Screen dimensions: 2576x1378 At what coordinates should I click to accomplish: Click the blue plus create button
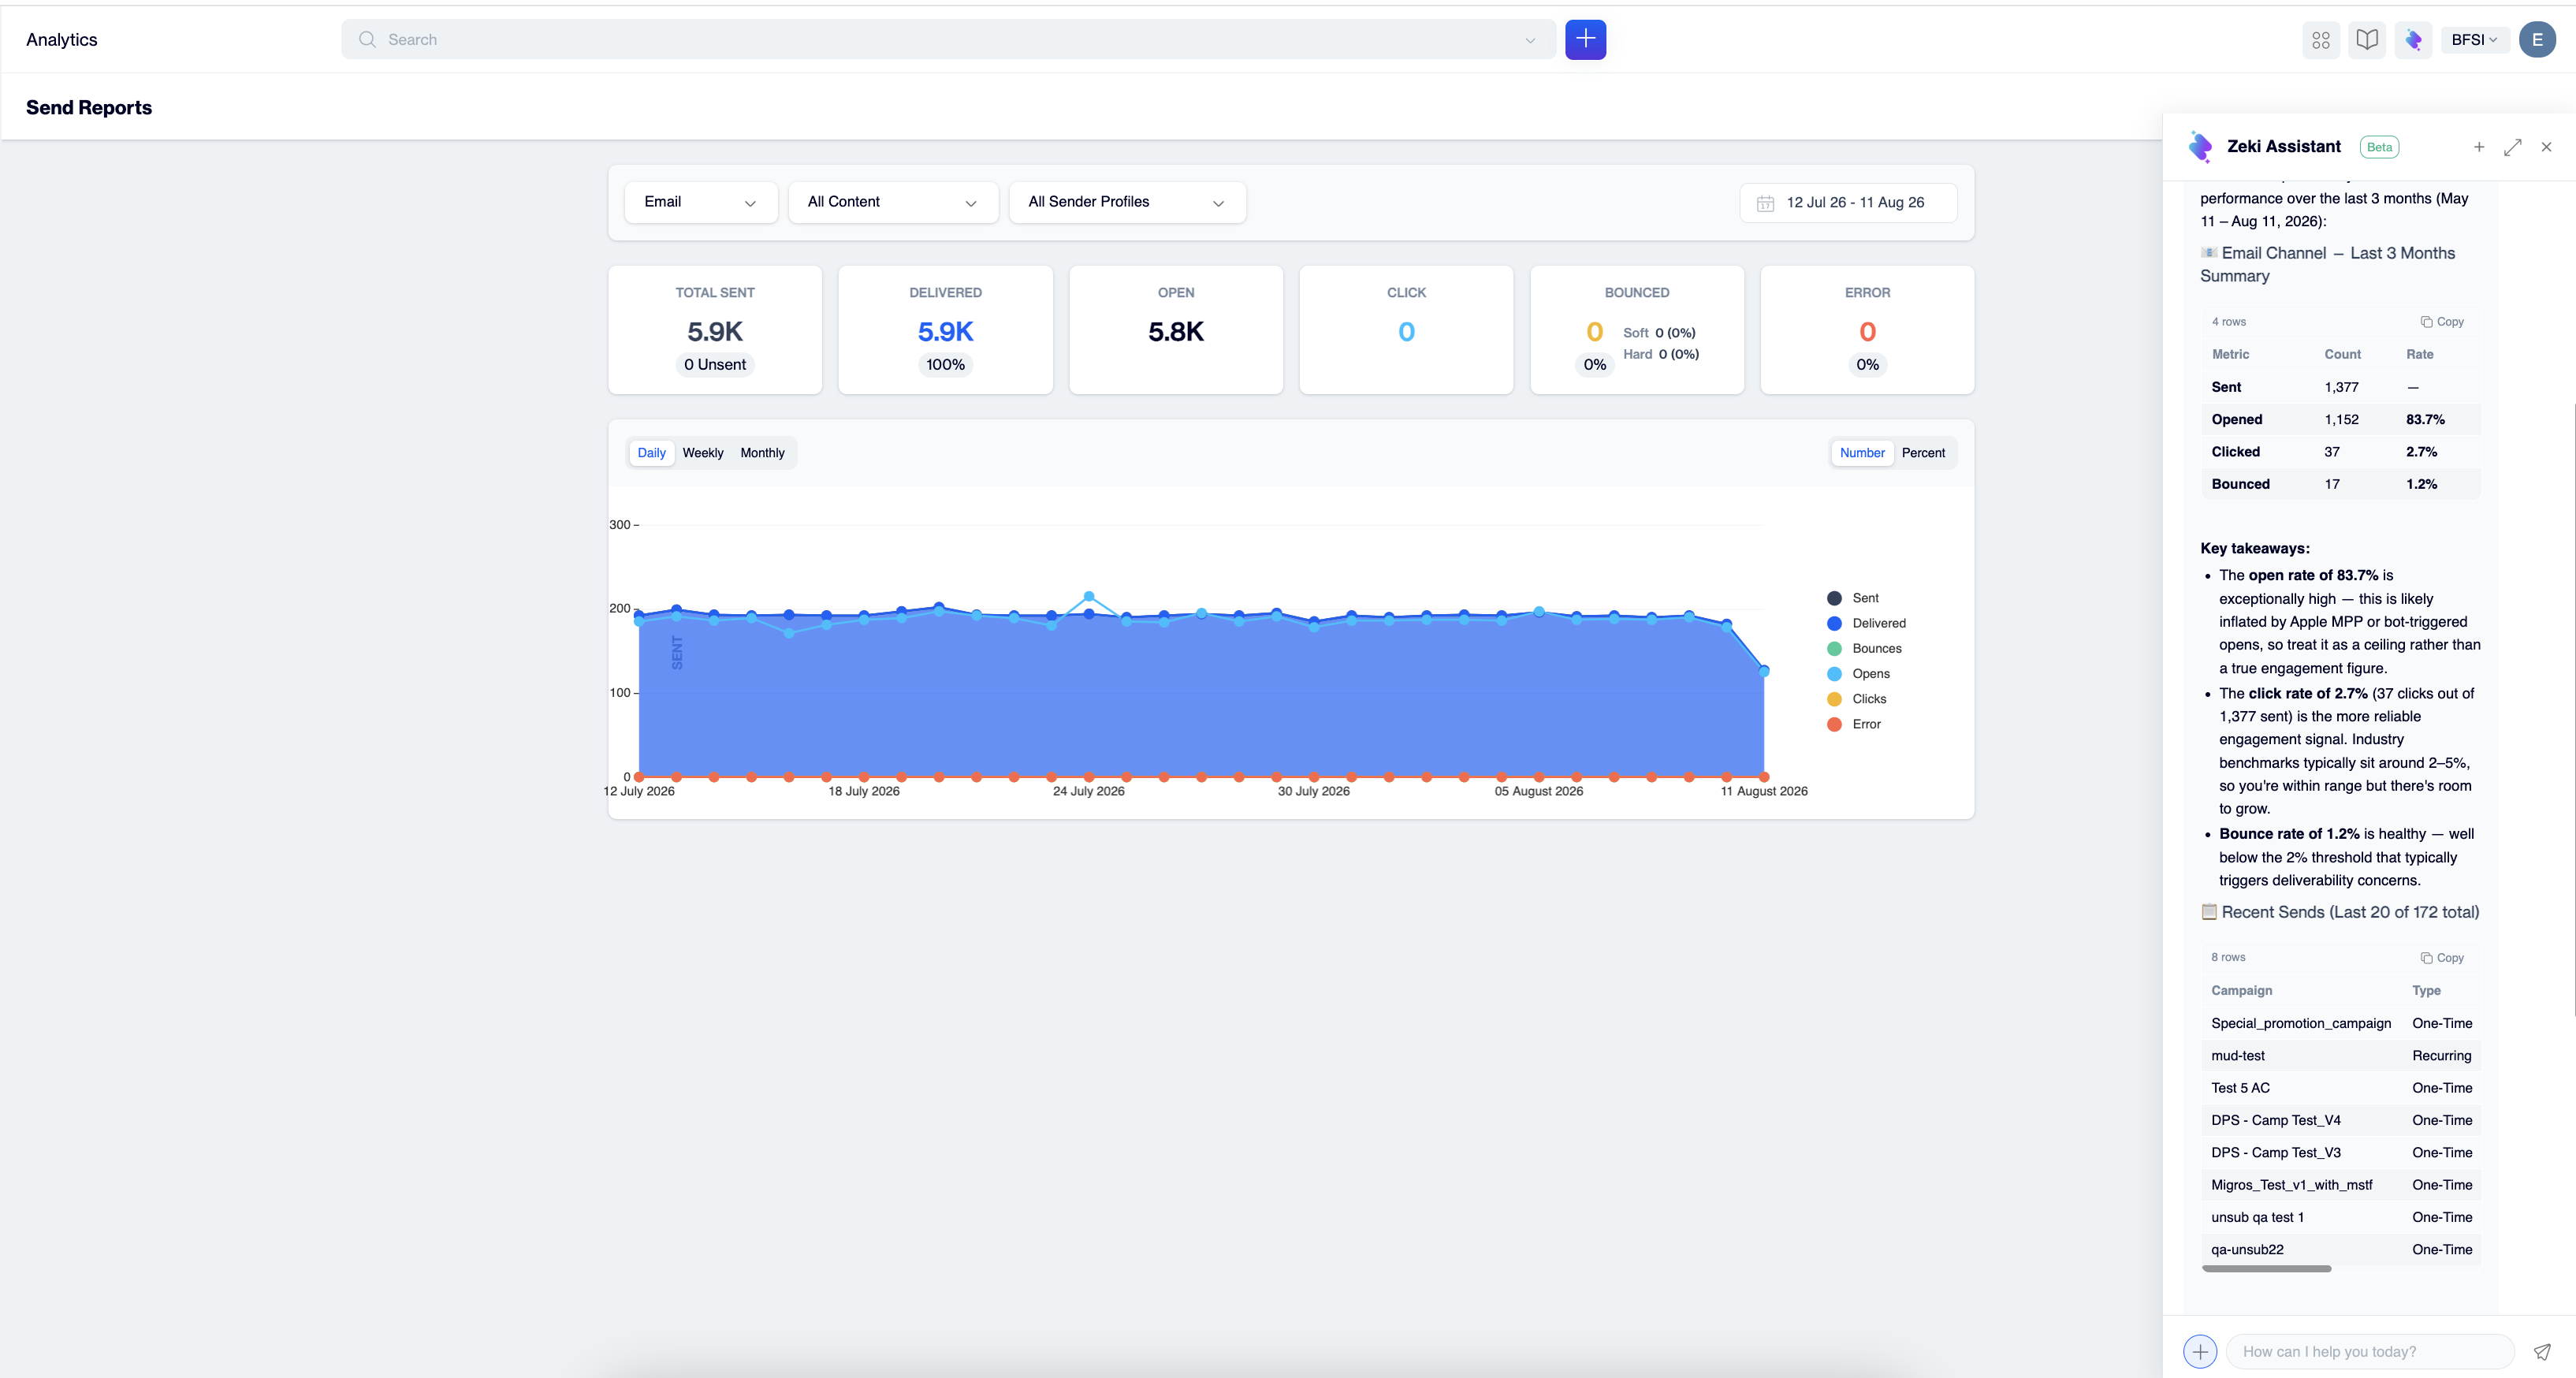coord(1585,39)
